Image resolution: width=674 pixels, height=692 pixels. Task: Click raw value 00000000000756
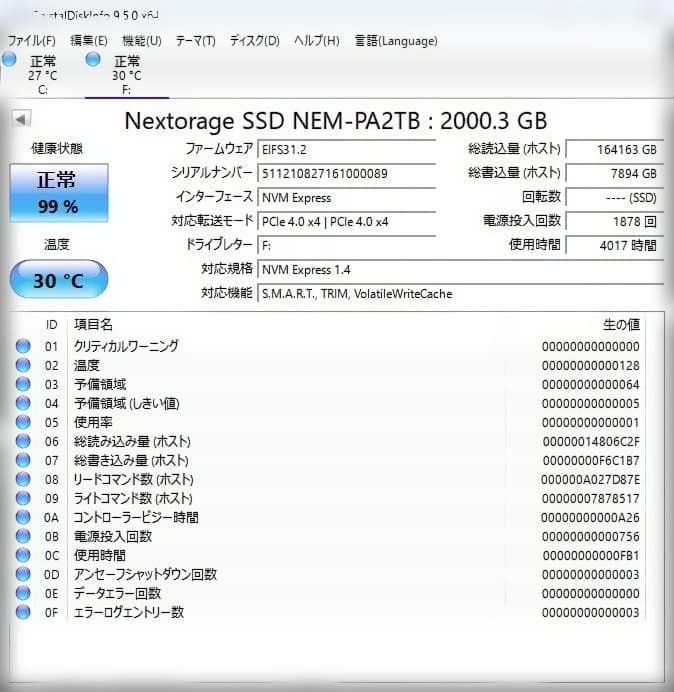(591, 536)
